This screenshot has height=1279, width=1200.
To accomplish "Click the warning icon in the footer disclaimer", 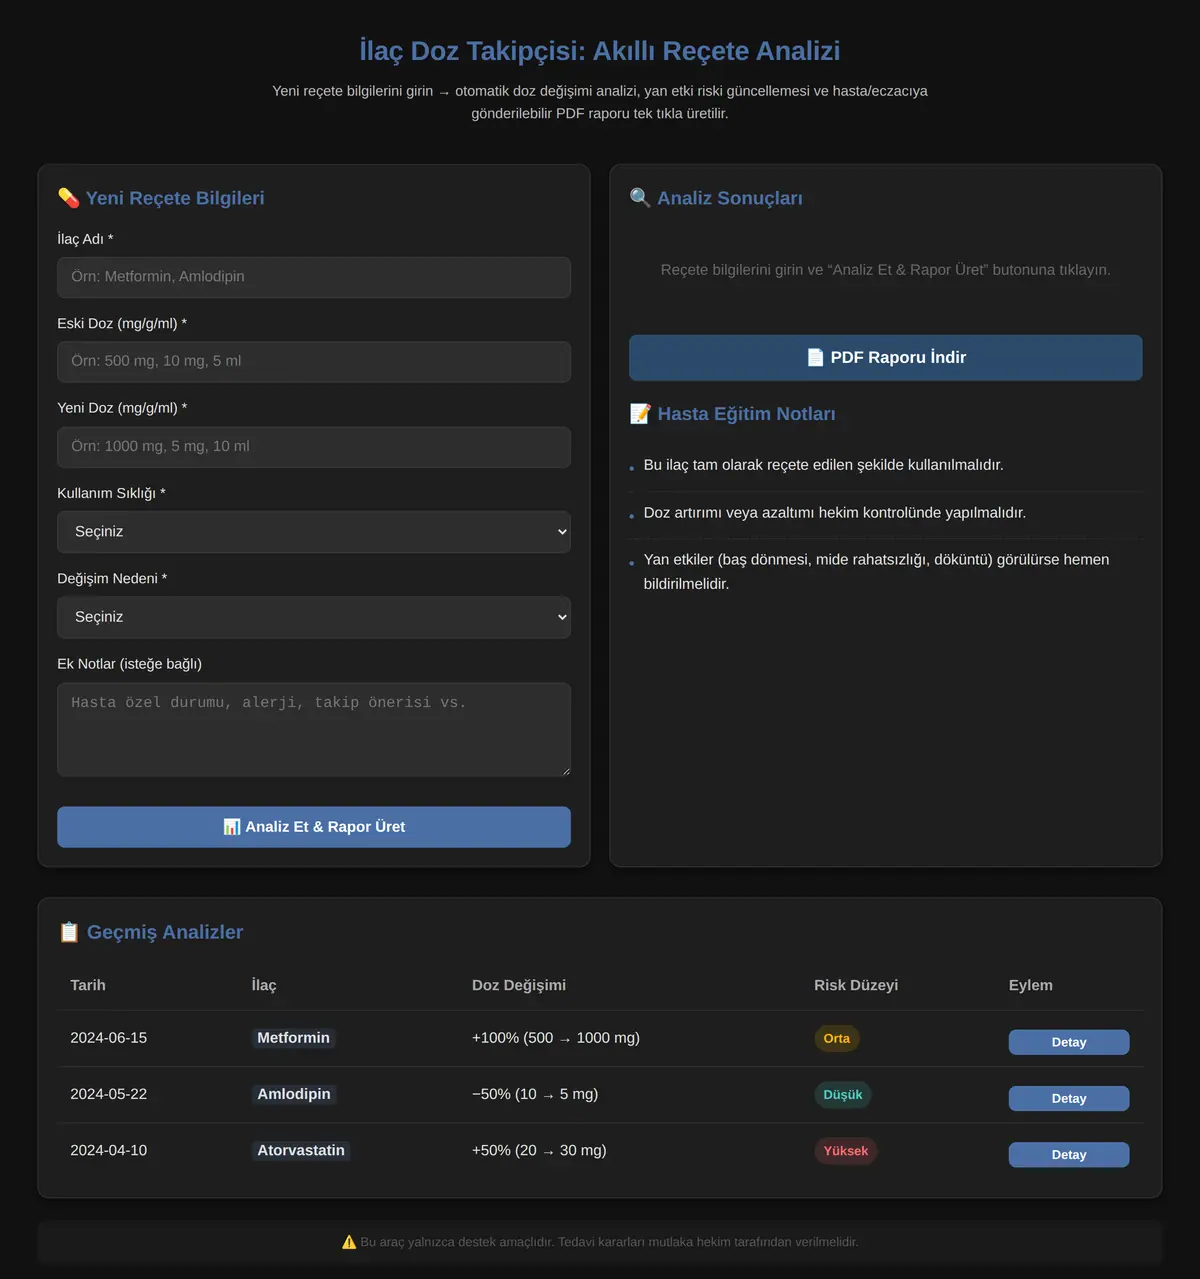I will [349, 1242].
